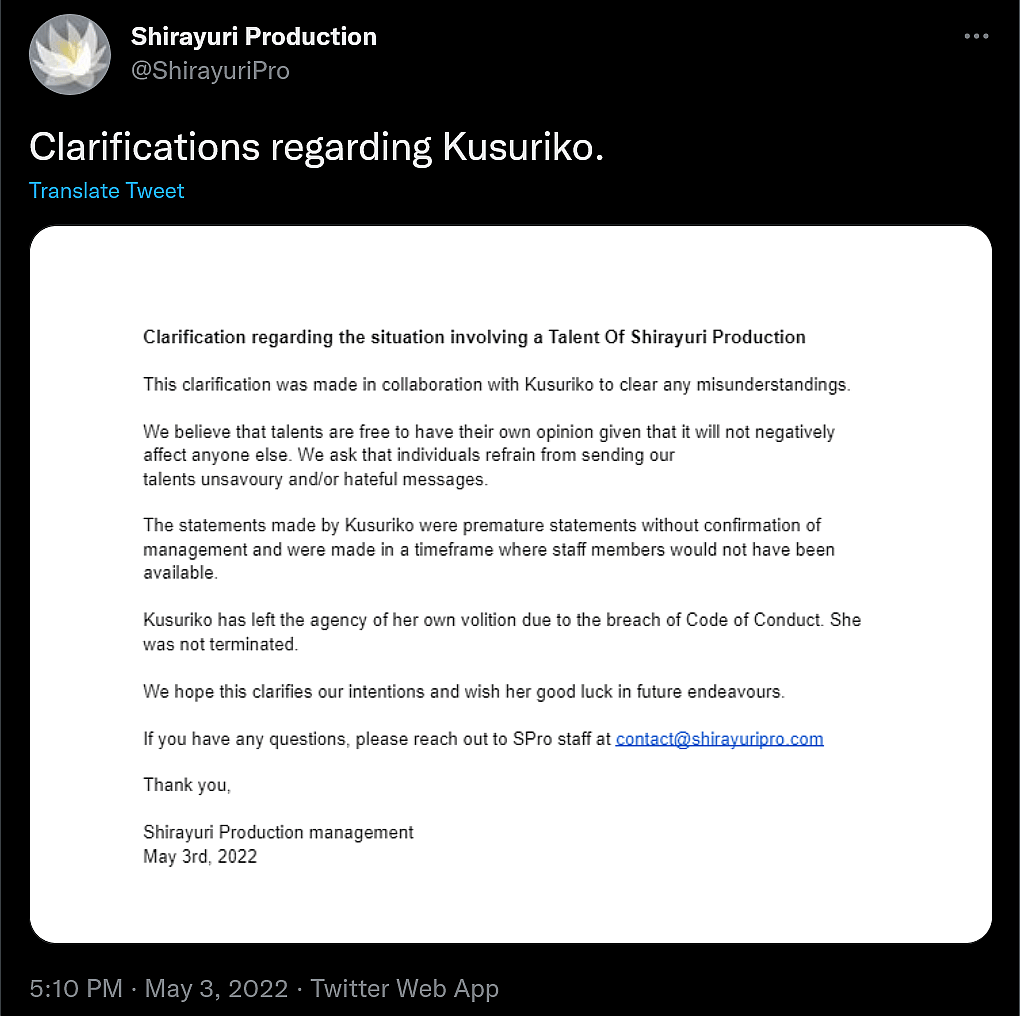Click the Shirayuri Production display name
The image size is (1026, 1025).
(254, 37)
